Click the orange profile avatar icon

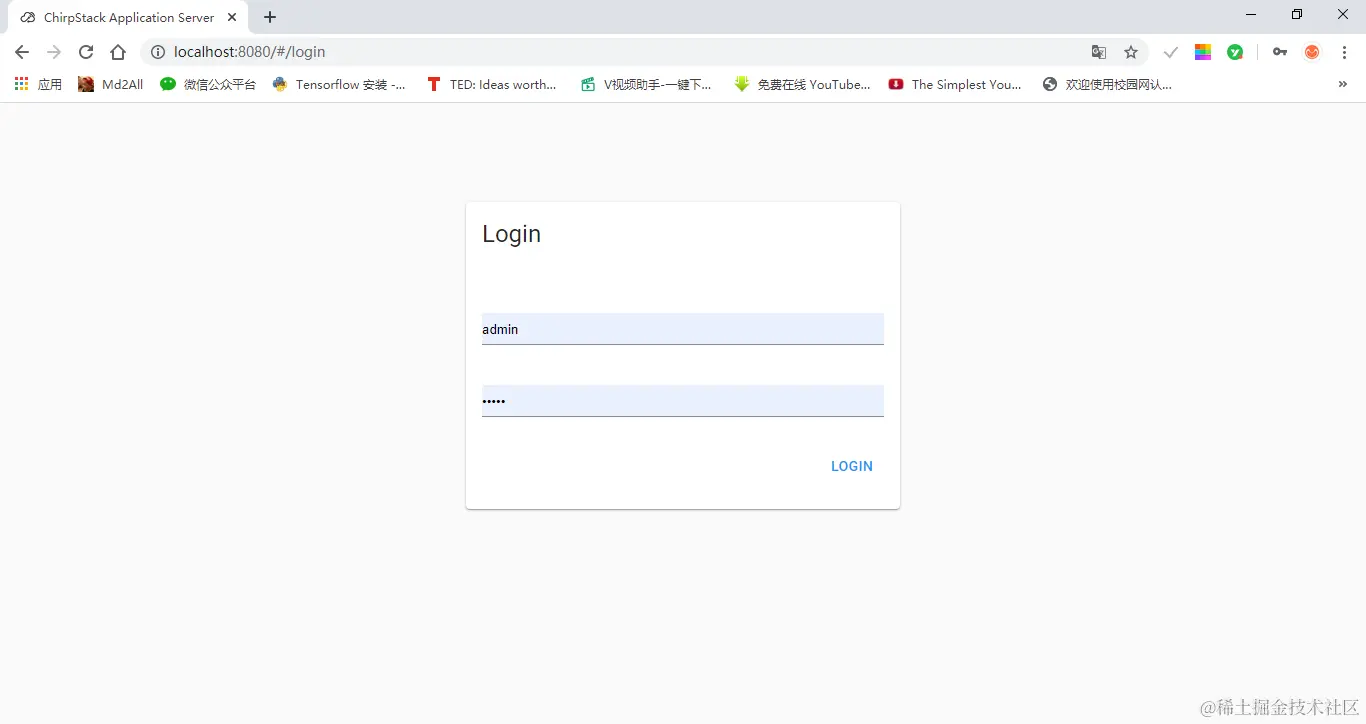tap(1312, 52)
